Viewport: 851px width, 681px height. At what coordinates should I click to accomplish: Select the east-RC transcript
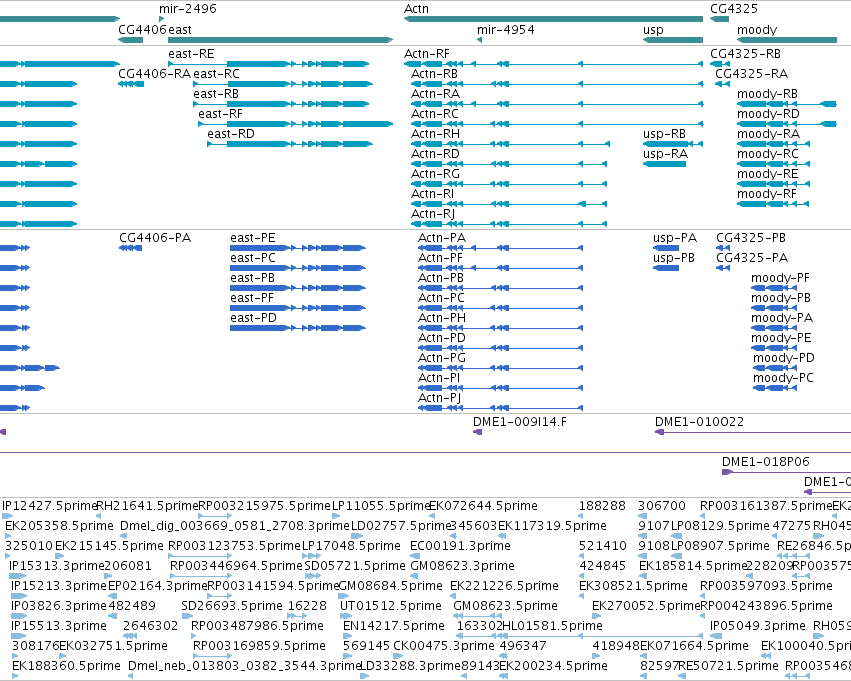(x=283, y=84)
